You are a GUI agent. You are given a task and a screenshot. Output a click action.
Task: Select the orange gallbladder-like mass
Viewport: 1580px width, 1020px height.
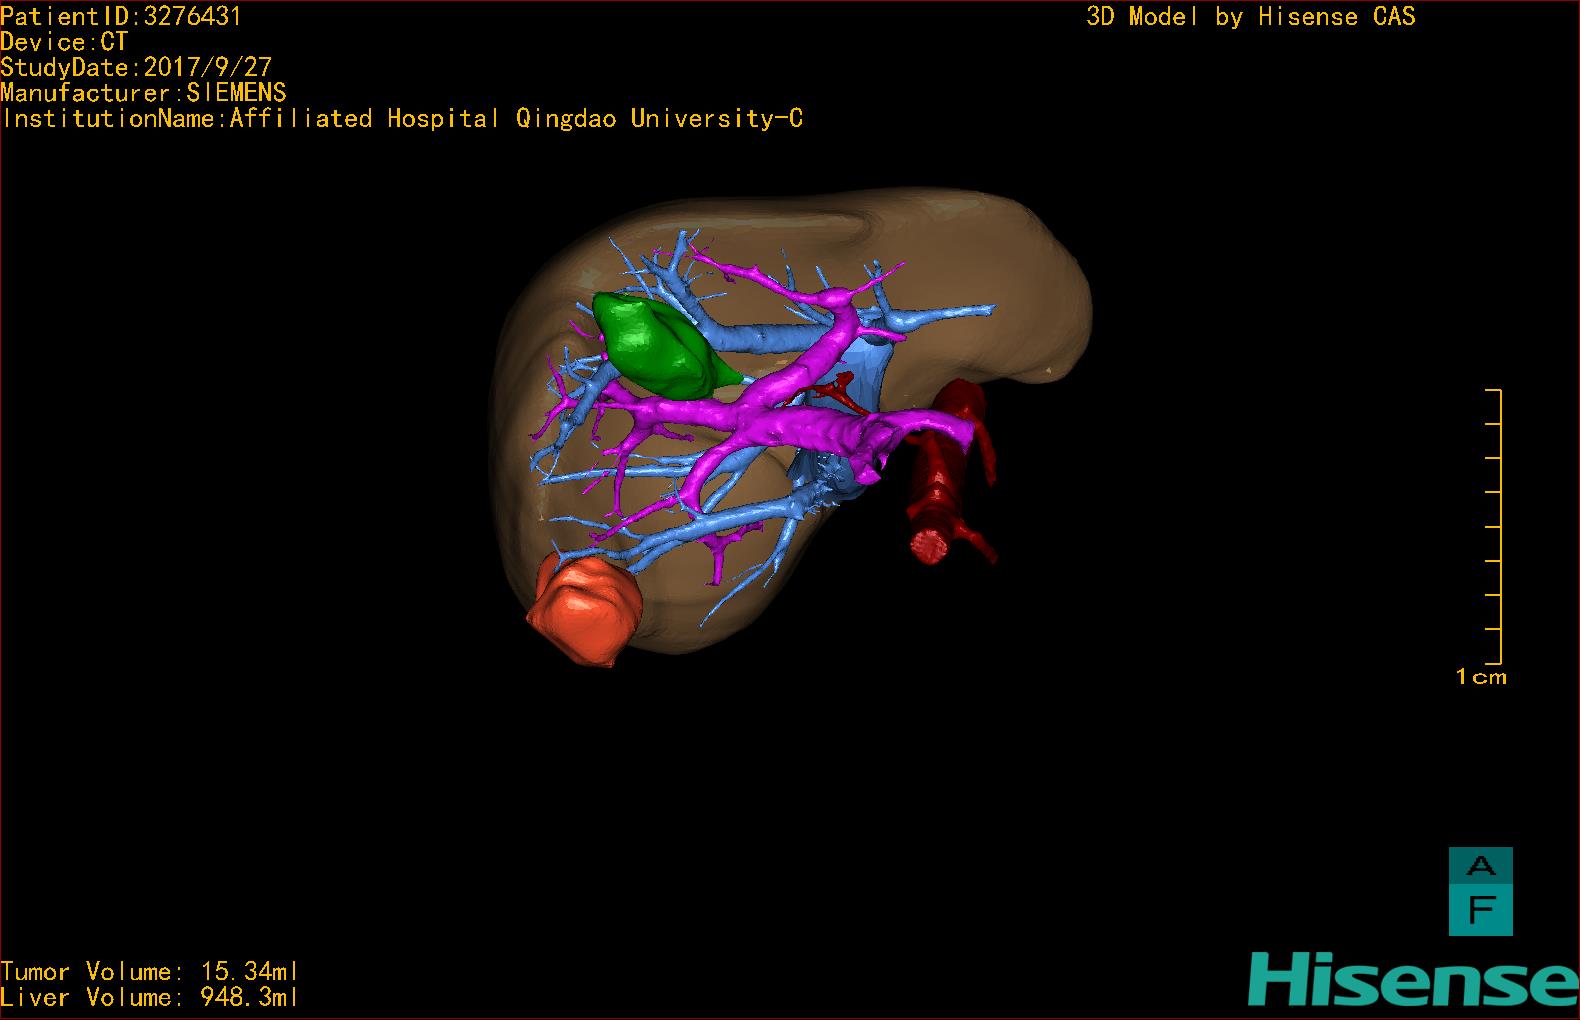pyautogui.click(x=585, y=611)
